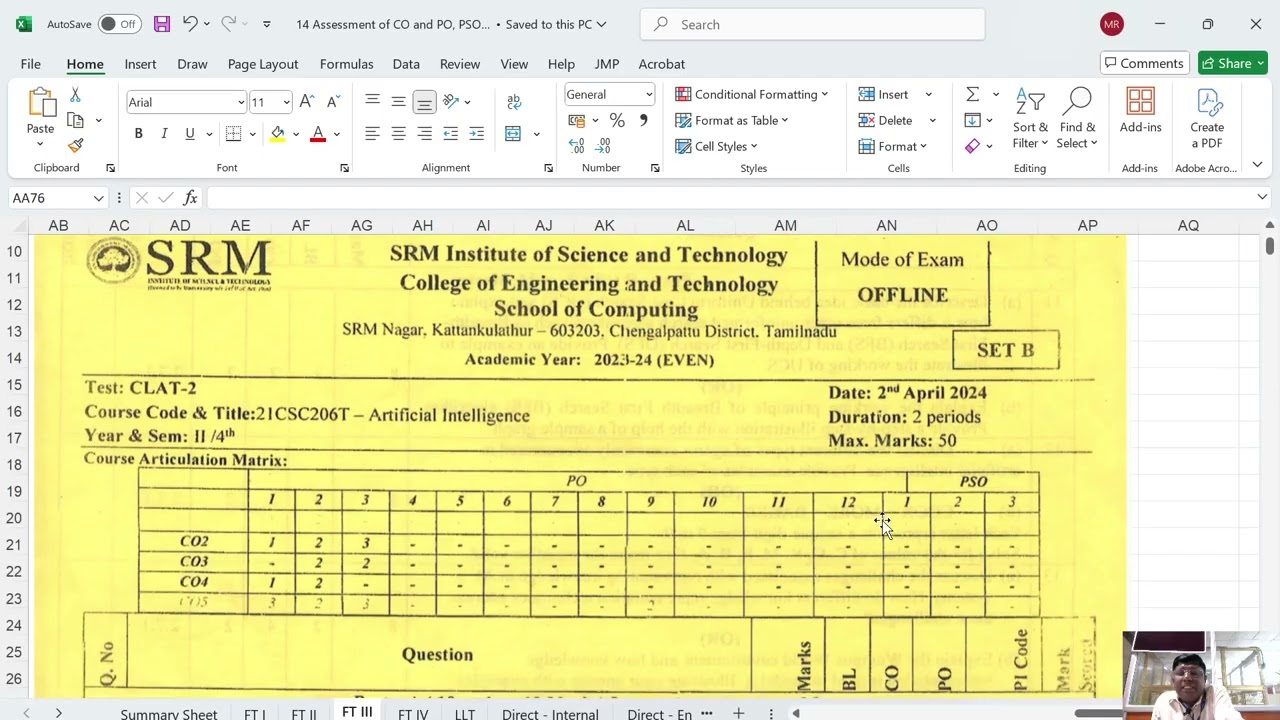This screenshot has width=1280, height=720.
Task: Toggle the AutoSave switch
Action: point(119,24)
